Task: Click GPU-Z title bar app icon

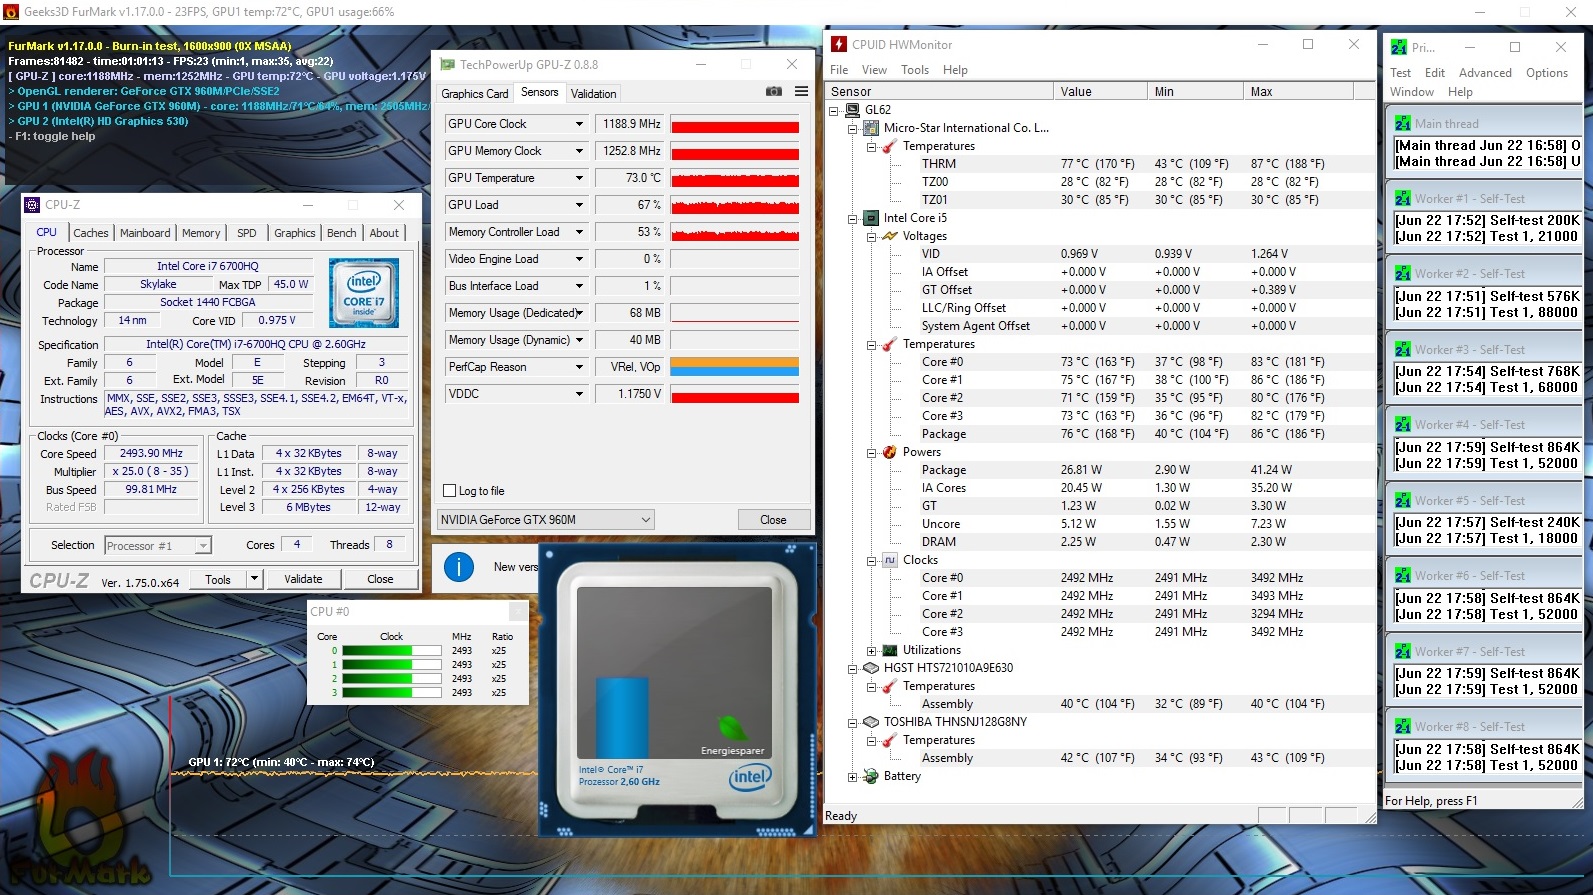Action: [448, 64]
